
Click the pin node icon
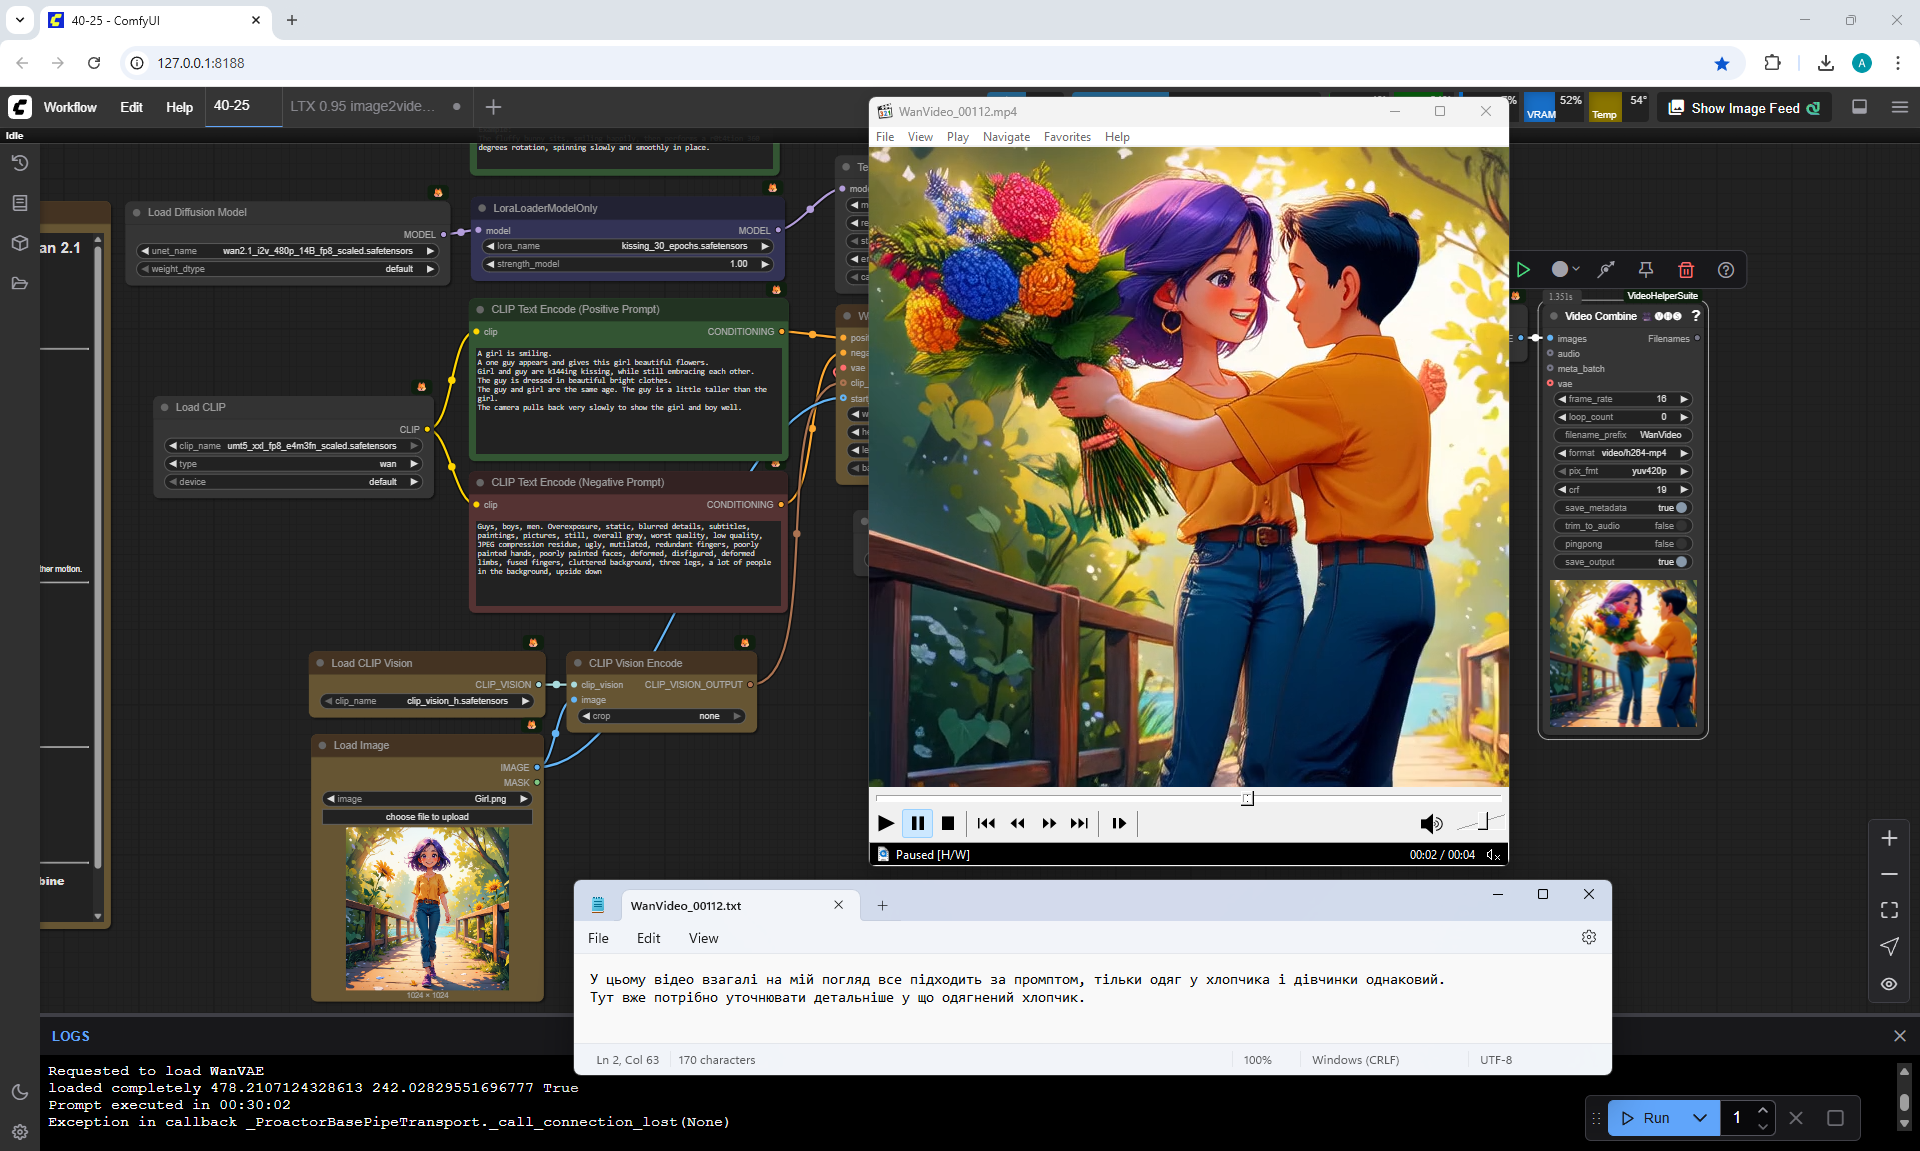coord(1645,269)
